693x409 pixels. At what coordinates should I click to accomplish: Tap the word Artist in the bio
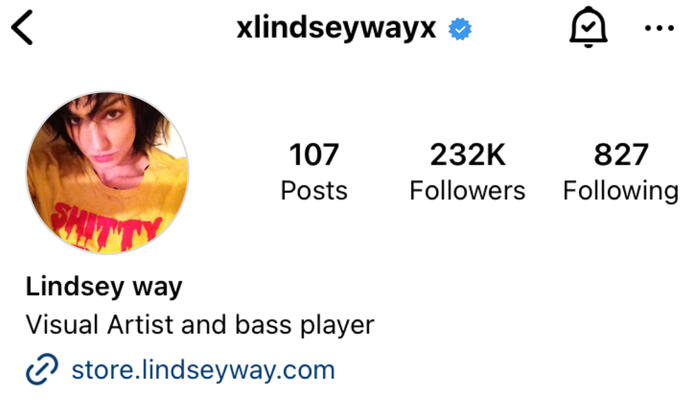click(140, 325)
